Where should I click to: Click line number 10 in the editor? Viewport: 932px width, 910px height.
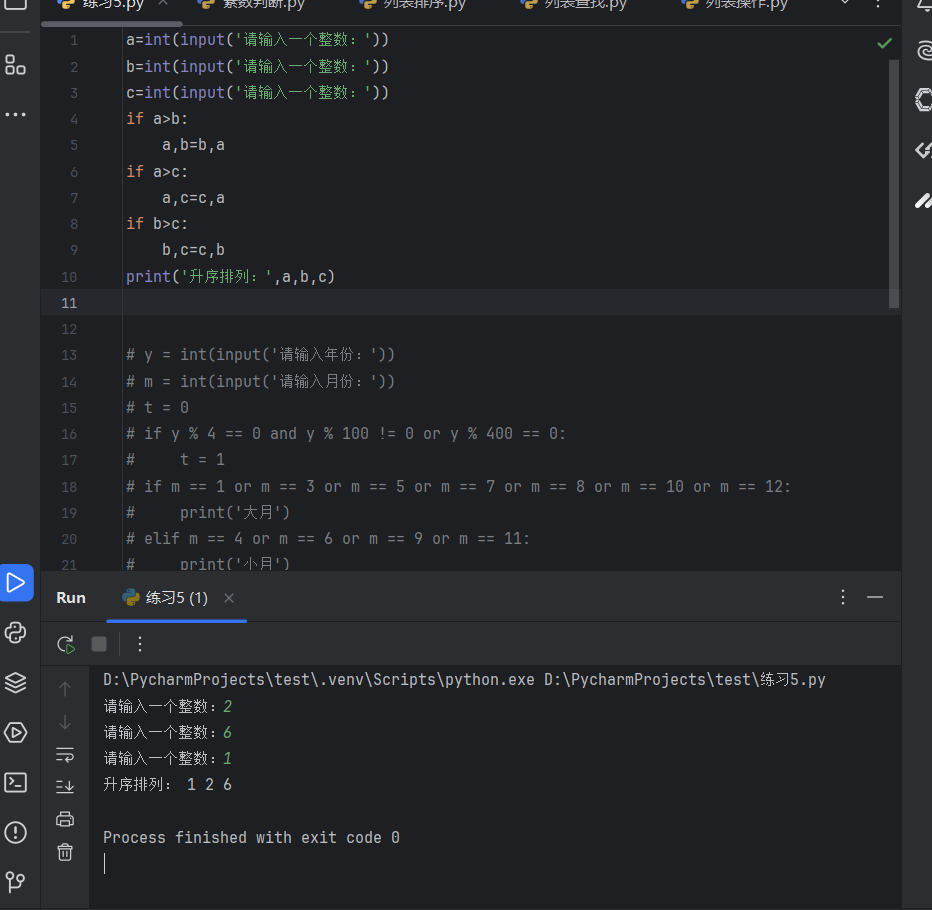[69, 275]
